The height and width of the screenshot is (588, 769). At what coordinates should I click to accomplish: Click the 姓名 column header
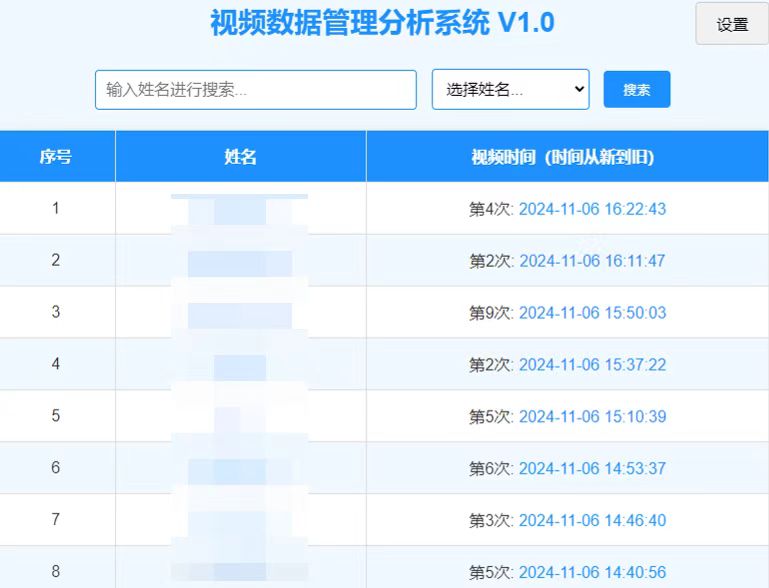[x=240, y=157]
